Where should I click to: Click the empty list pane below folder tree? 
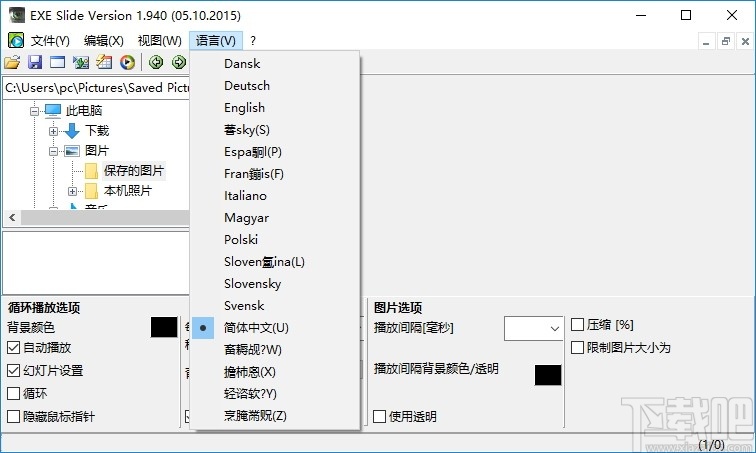click(x=96, y=263)
